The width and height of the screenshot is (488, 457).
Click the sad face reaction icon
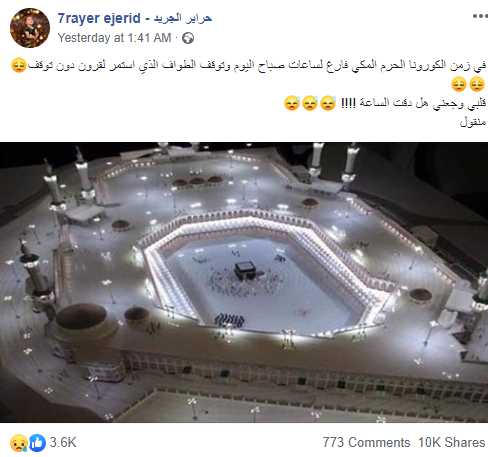(x=19, y=443)
